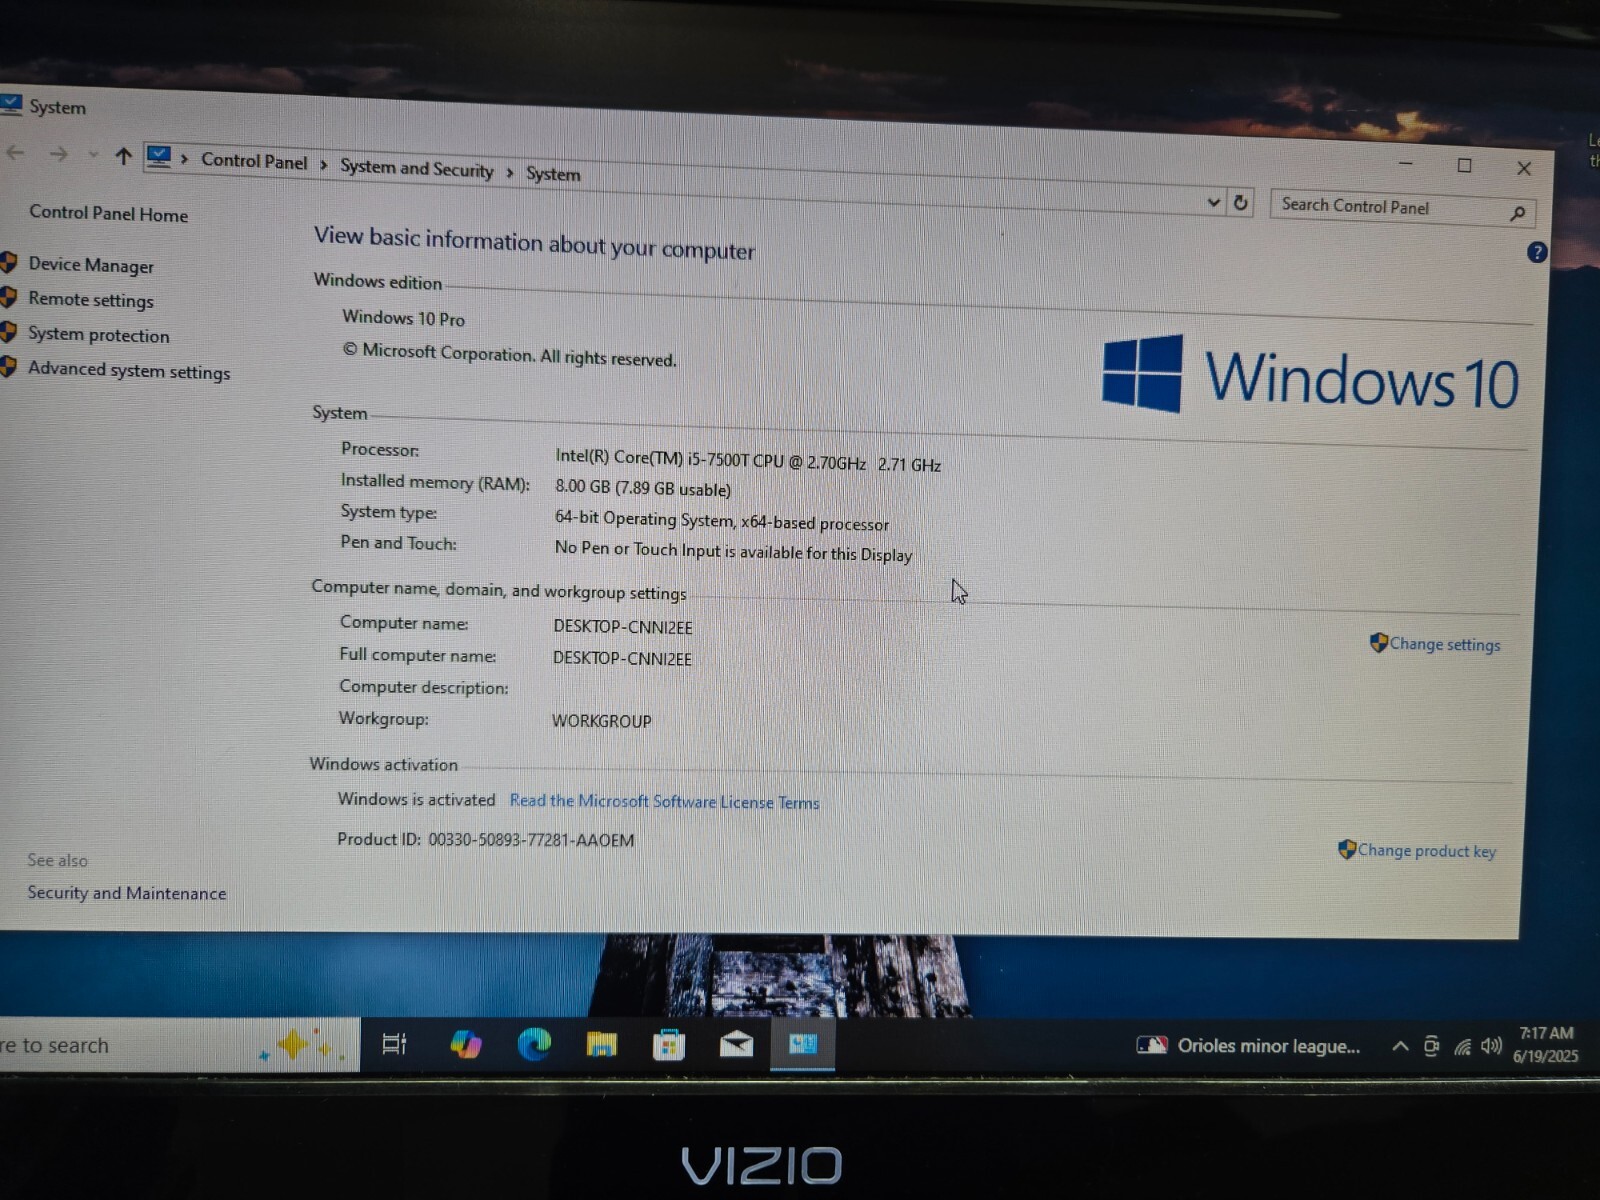This screenshot has height=1200, width=1600.
Task: Select processor value Intel Core i5-7500T
Action: pos(748,461)
